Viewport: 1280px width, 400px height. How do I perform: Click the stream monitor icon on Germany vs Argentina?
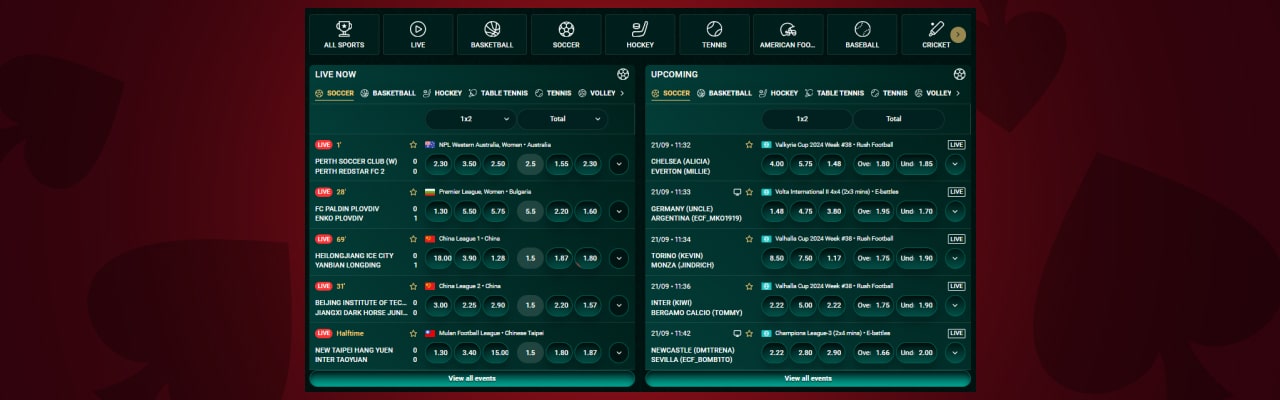click(737, 191)
